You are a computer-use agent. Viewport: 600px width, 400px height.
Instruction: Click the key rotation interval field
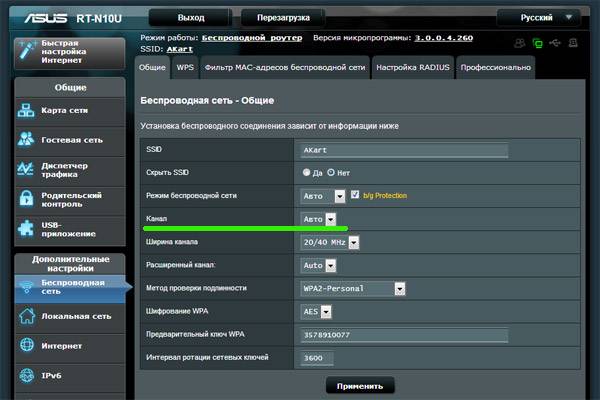click(316, 358)
